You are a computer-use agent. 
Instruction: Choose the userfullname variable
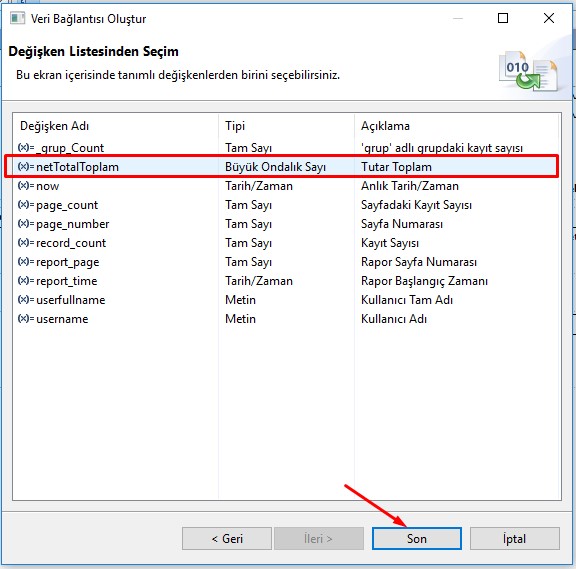[287, 300]
